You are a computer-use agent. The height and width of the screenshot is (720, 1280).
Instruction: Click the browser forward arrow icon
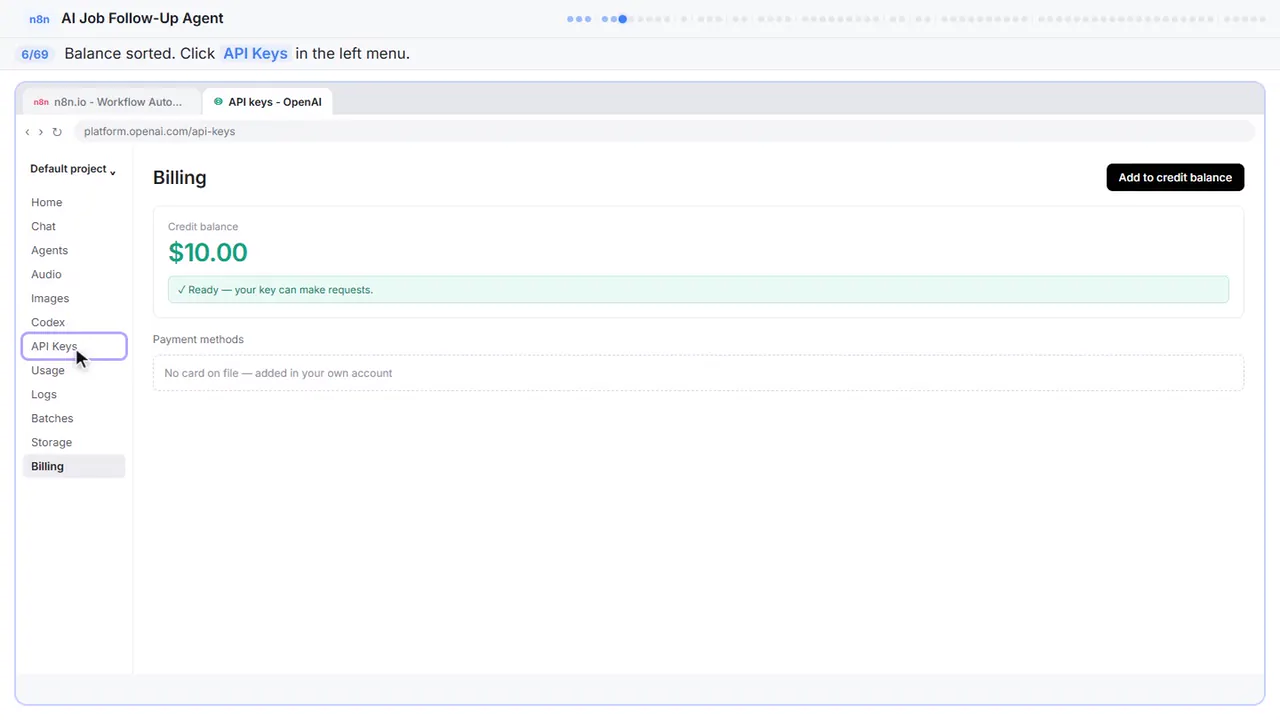pos(41,132)
